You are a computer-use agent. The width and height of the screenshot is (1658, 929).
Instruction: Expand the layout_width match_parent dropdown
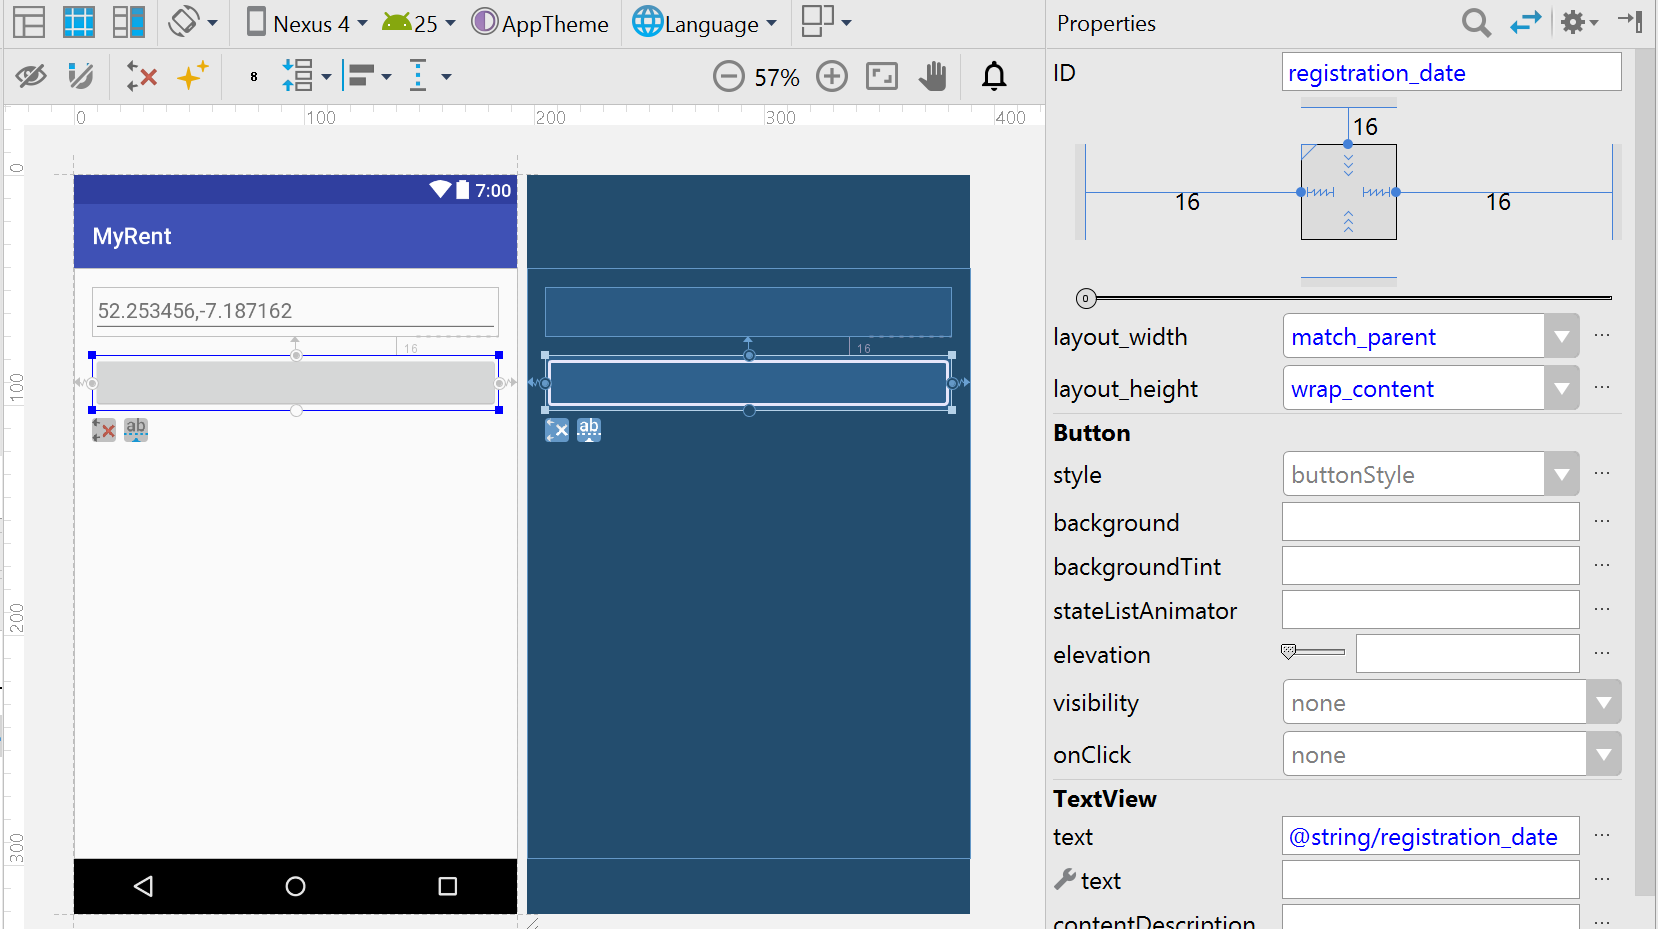point(1561,337)
